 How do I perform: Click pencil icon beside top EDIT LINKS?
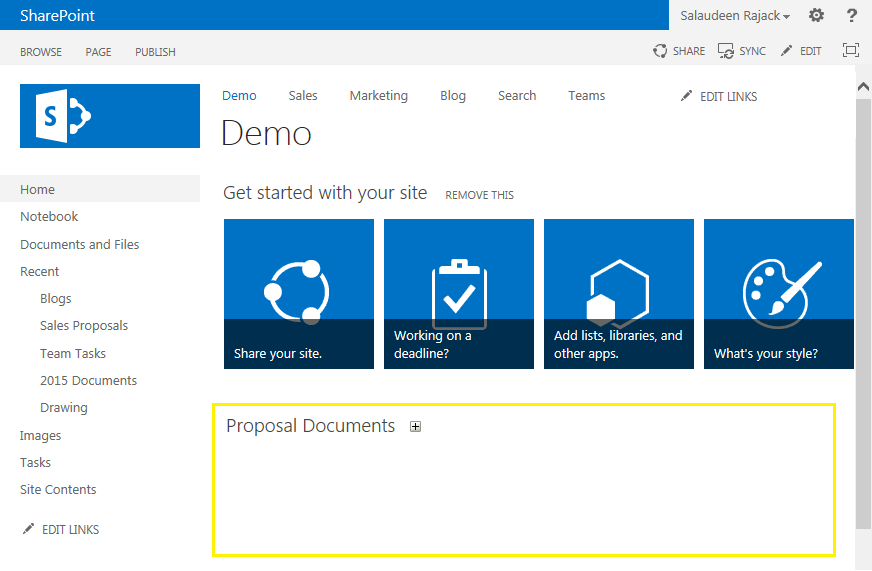(x=686, y=96)
